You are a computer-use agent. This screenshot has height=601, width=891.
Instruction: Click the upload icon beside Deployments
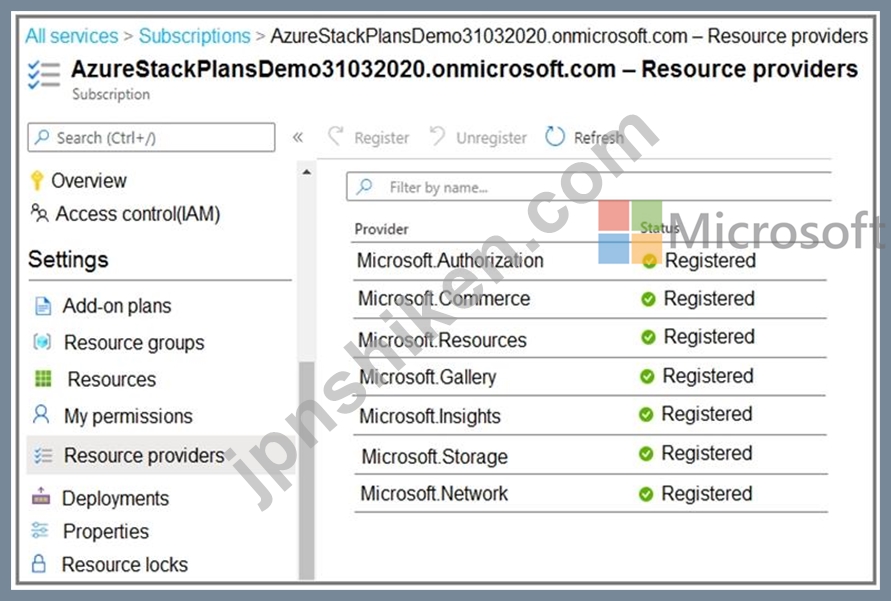point(41,496)
